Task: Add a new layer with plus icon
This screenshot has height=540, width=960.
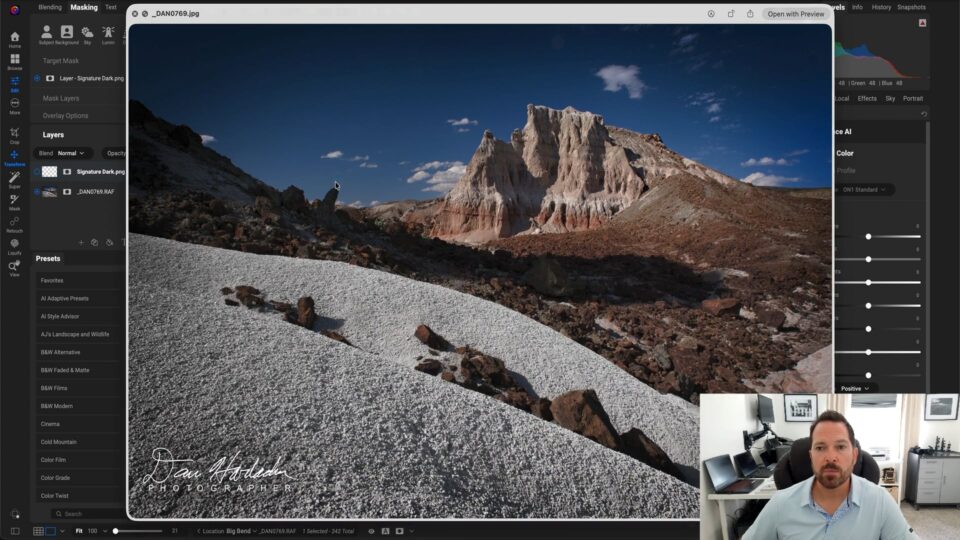Action: tap(81, 242)
